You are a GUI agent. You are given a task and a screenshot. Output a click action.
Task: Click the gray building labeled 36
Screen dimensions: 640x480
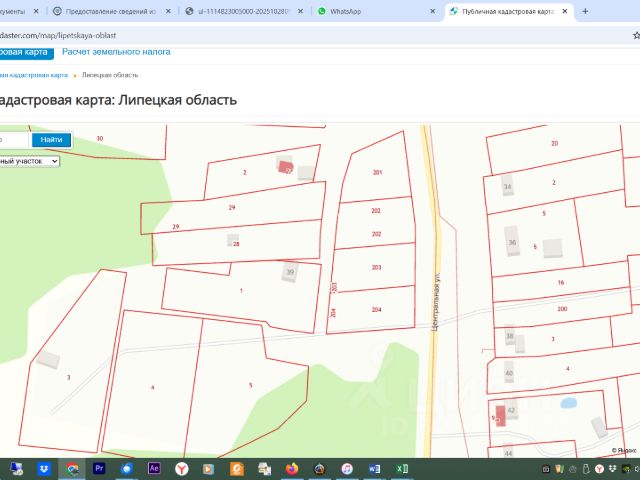point(512,241)
